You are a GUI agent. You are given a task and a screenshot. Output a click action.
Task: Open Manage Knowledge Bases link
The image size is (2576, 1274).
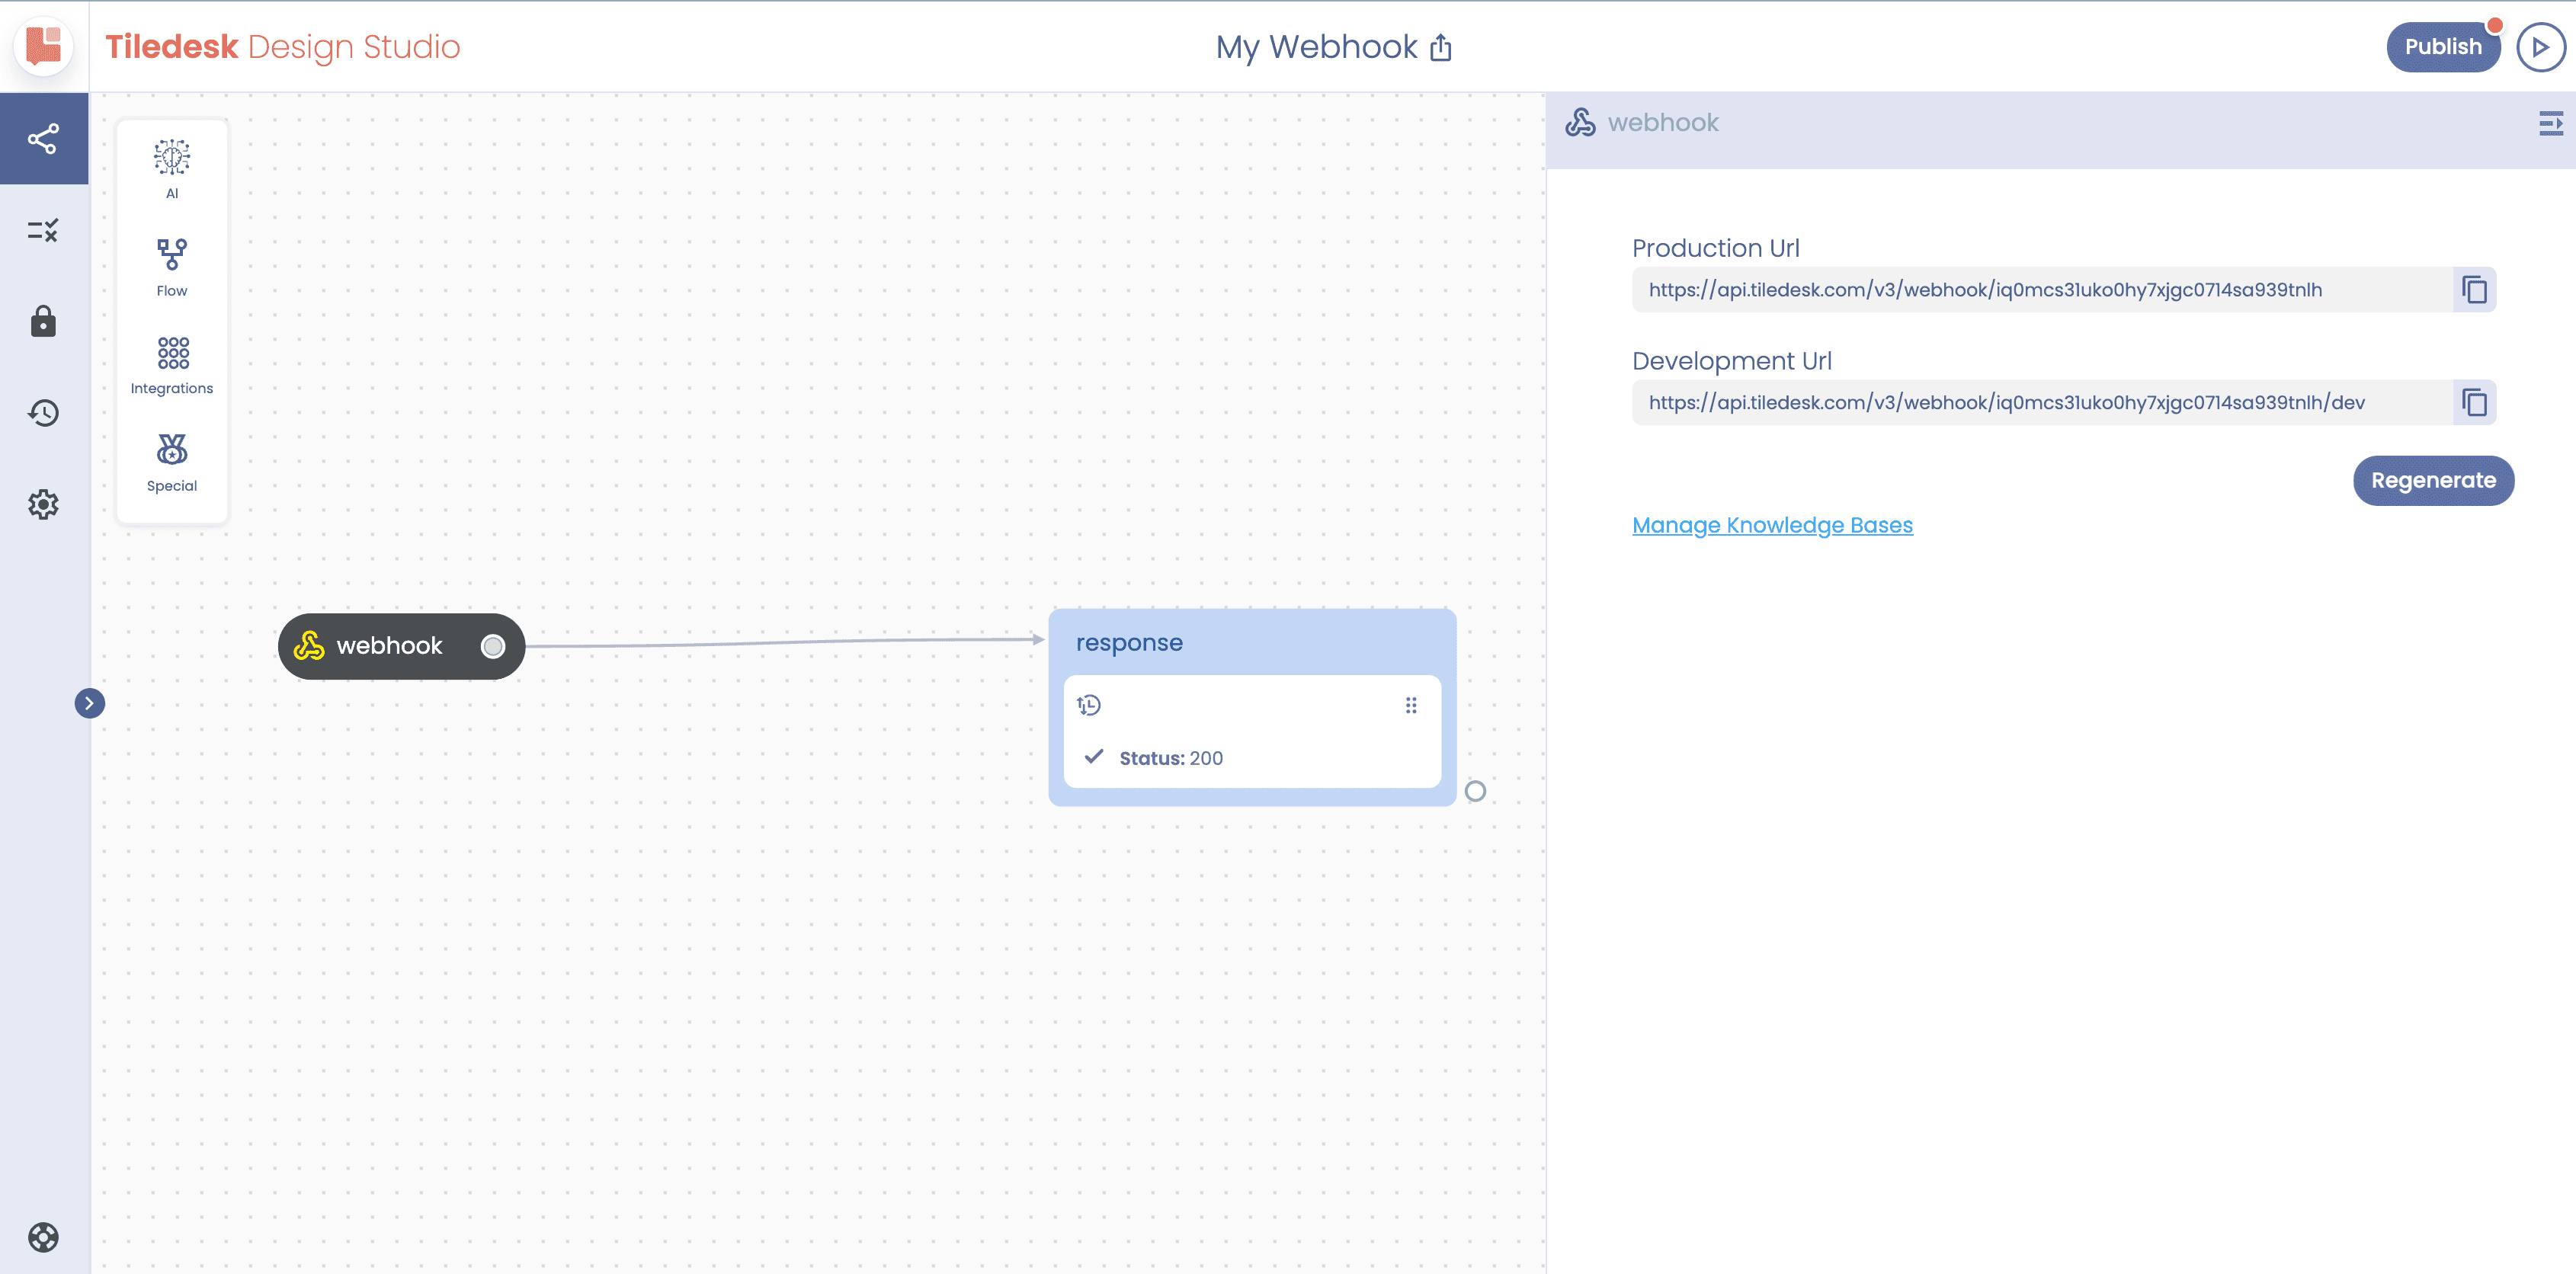point(1772,525)
